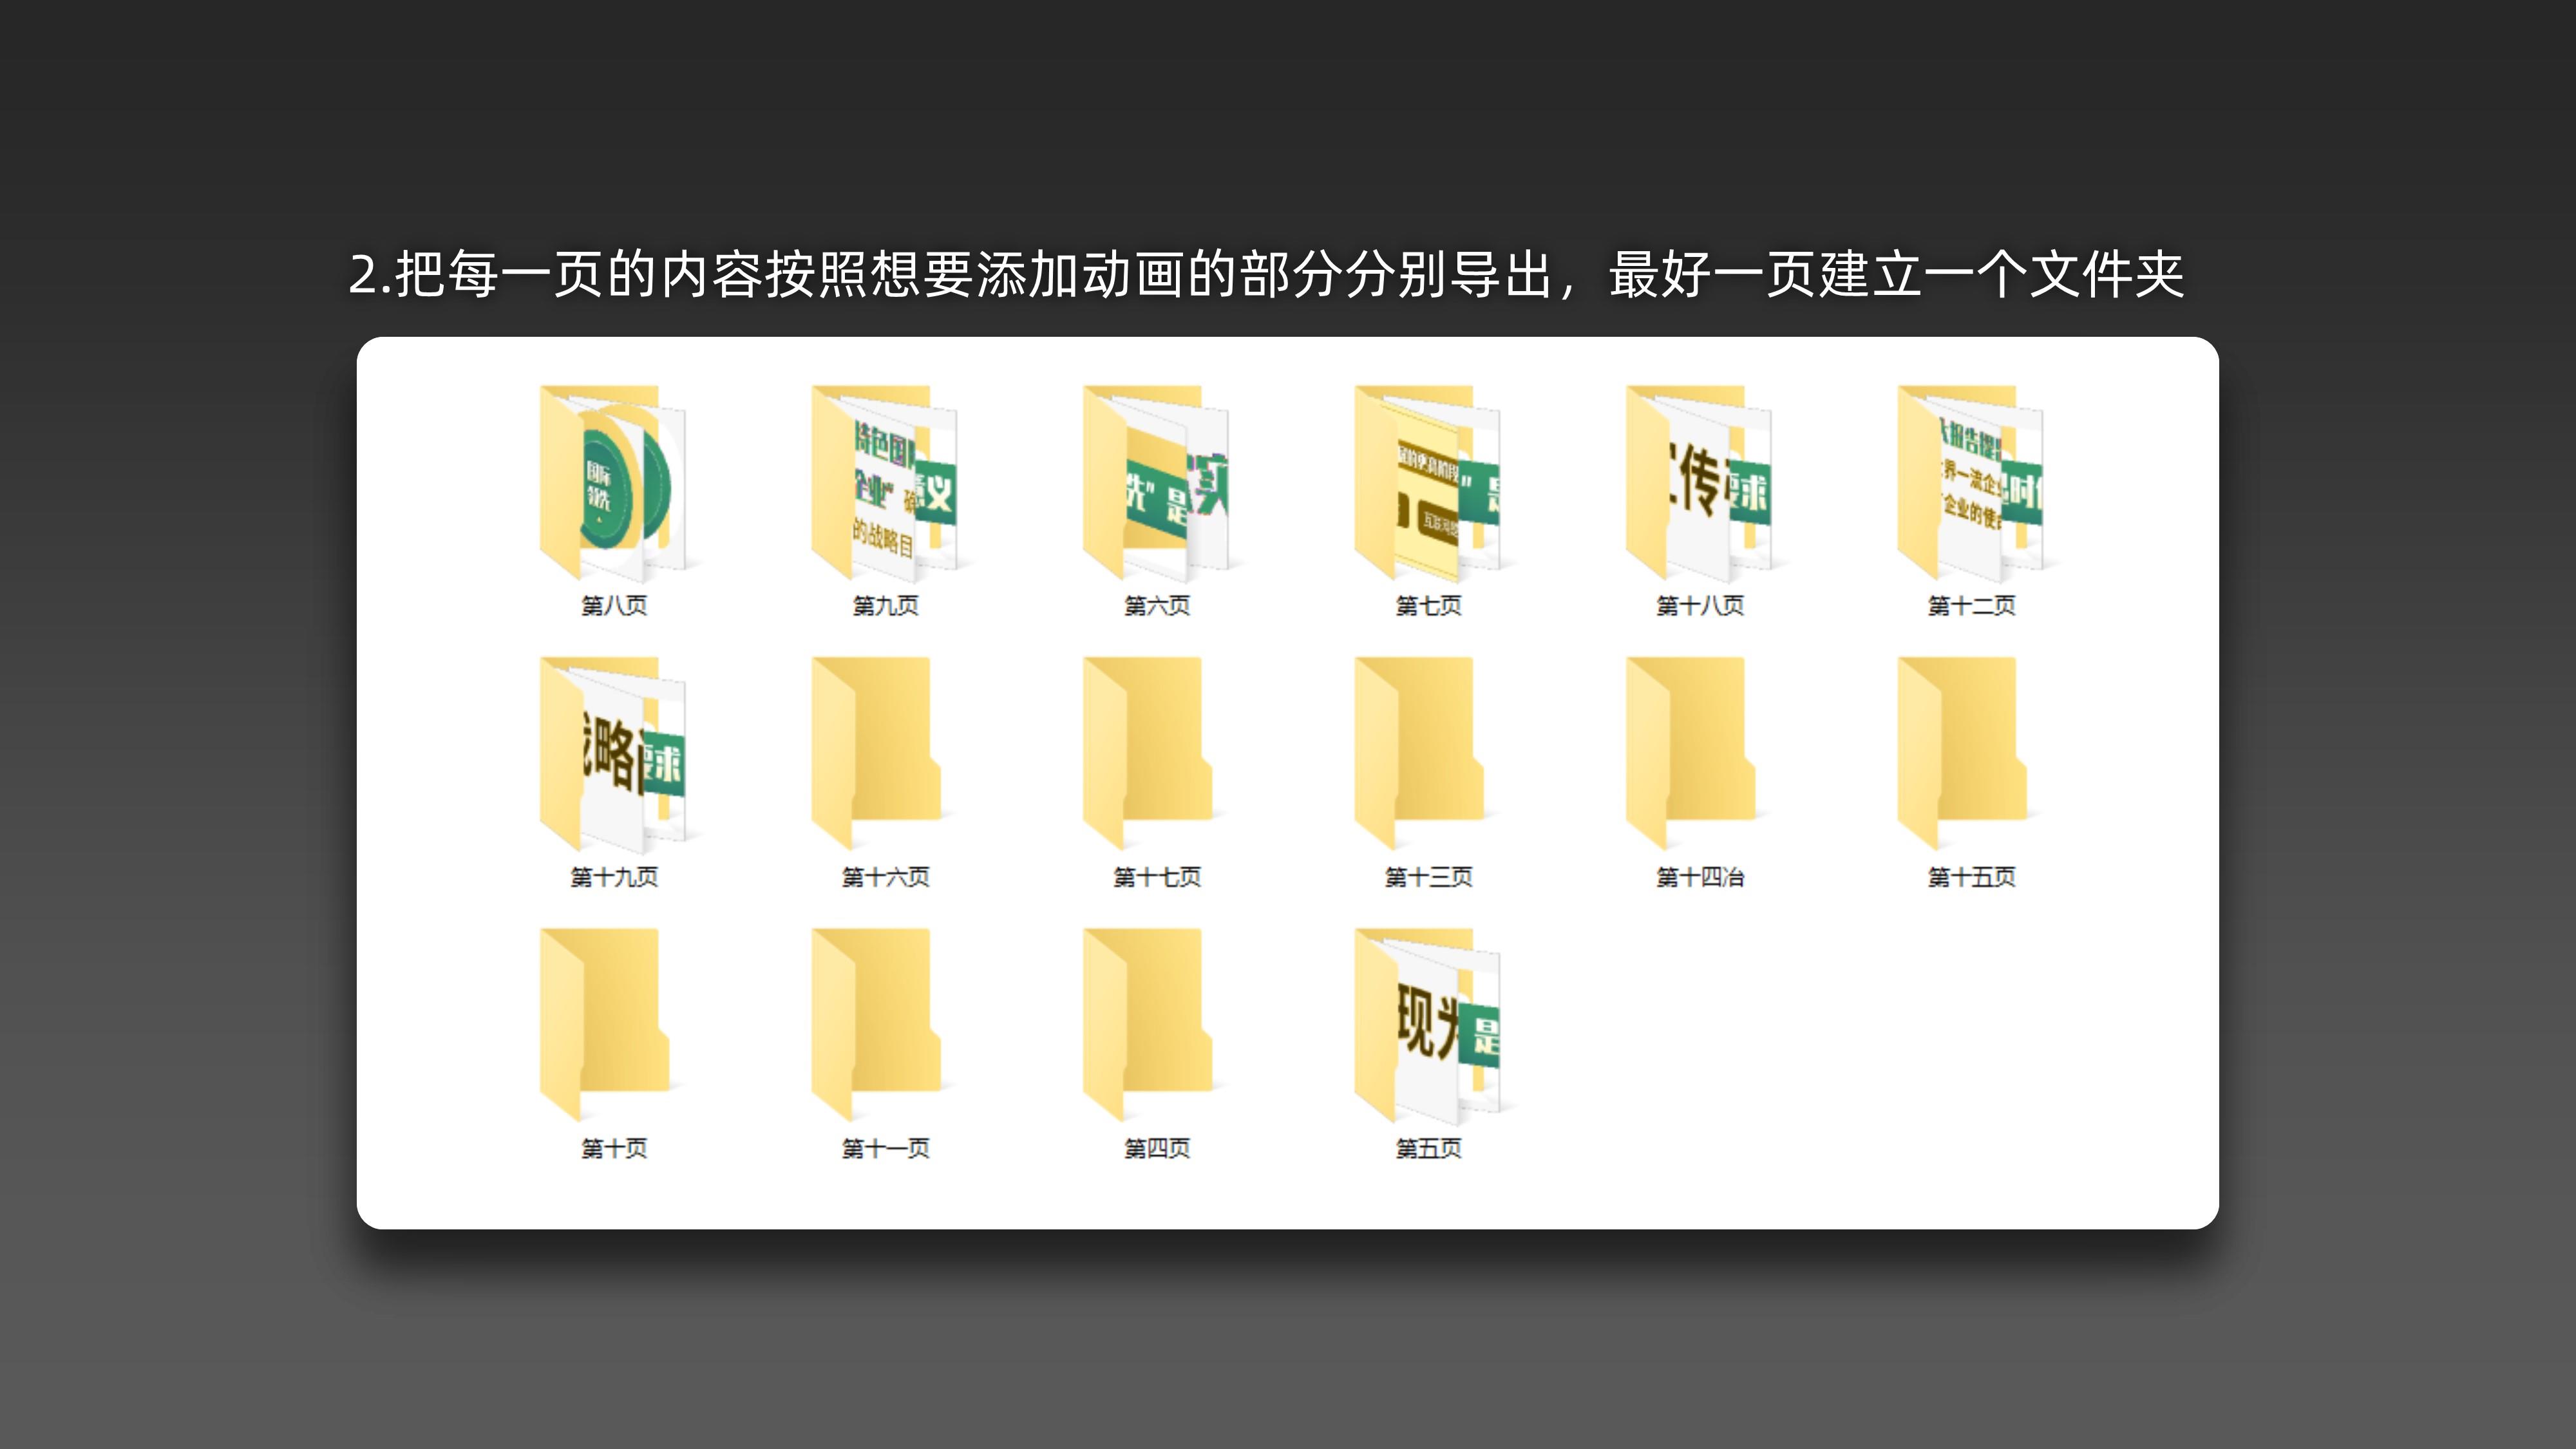Click the 第十二页 folder name text

coord(1971,605)
